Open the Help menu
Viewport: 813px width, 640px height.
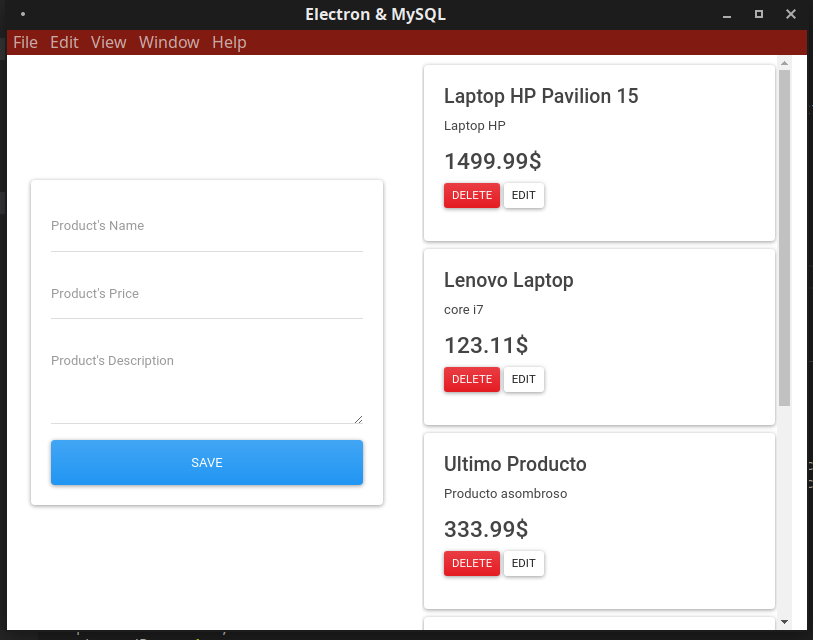pos(229,42)
